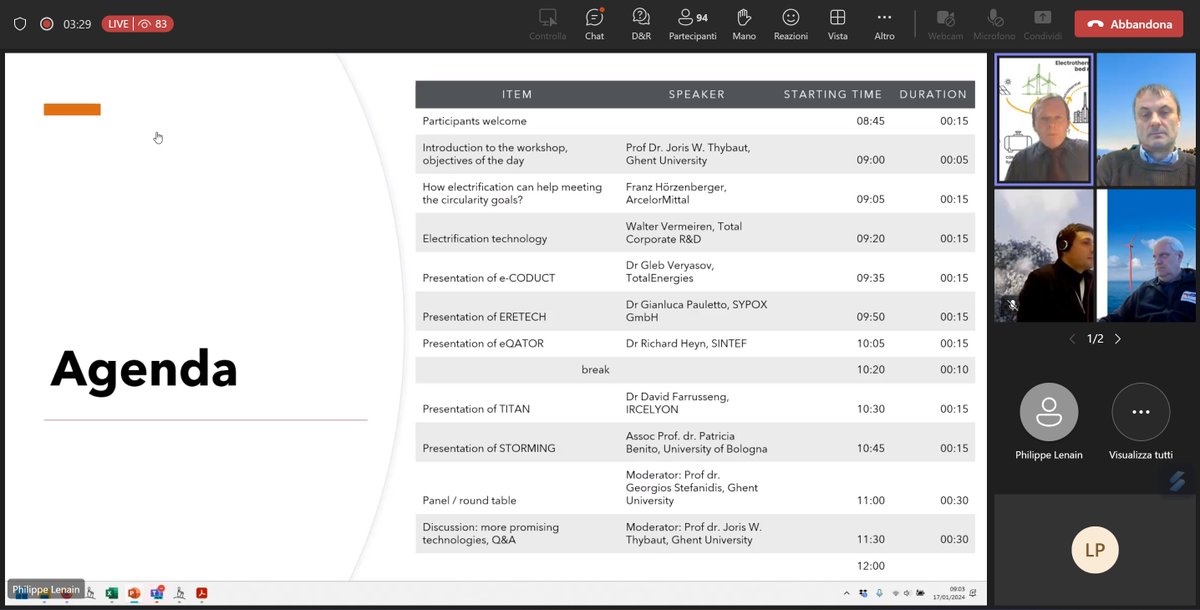
Task: Click 'Panel / round table' item
Action: [469, 500]
